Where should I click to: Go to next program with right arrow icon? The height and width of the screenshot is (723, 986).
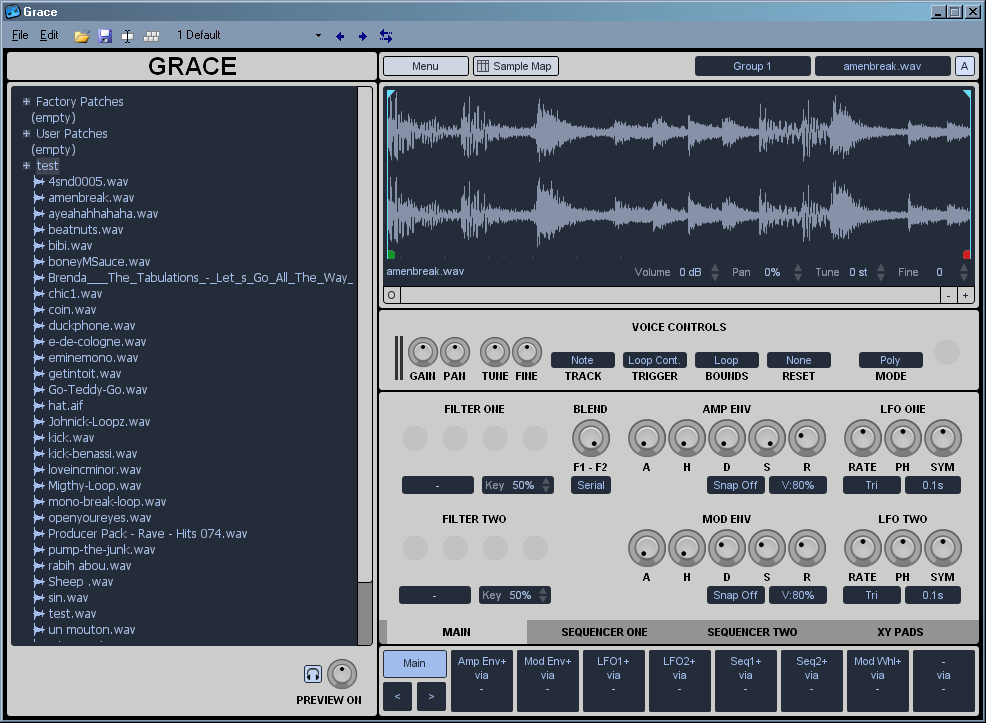tap(363, 35)
